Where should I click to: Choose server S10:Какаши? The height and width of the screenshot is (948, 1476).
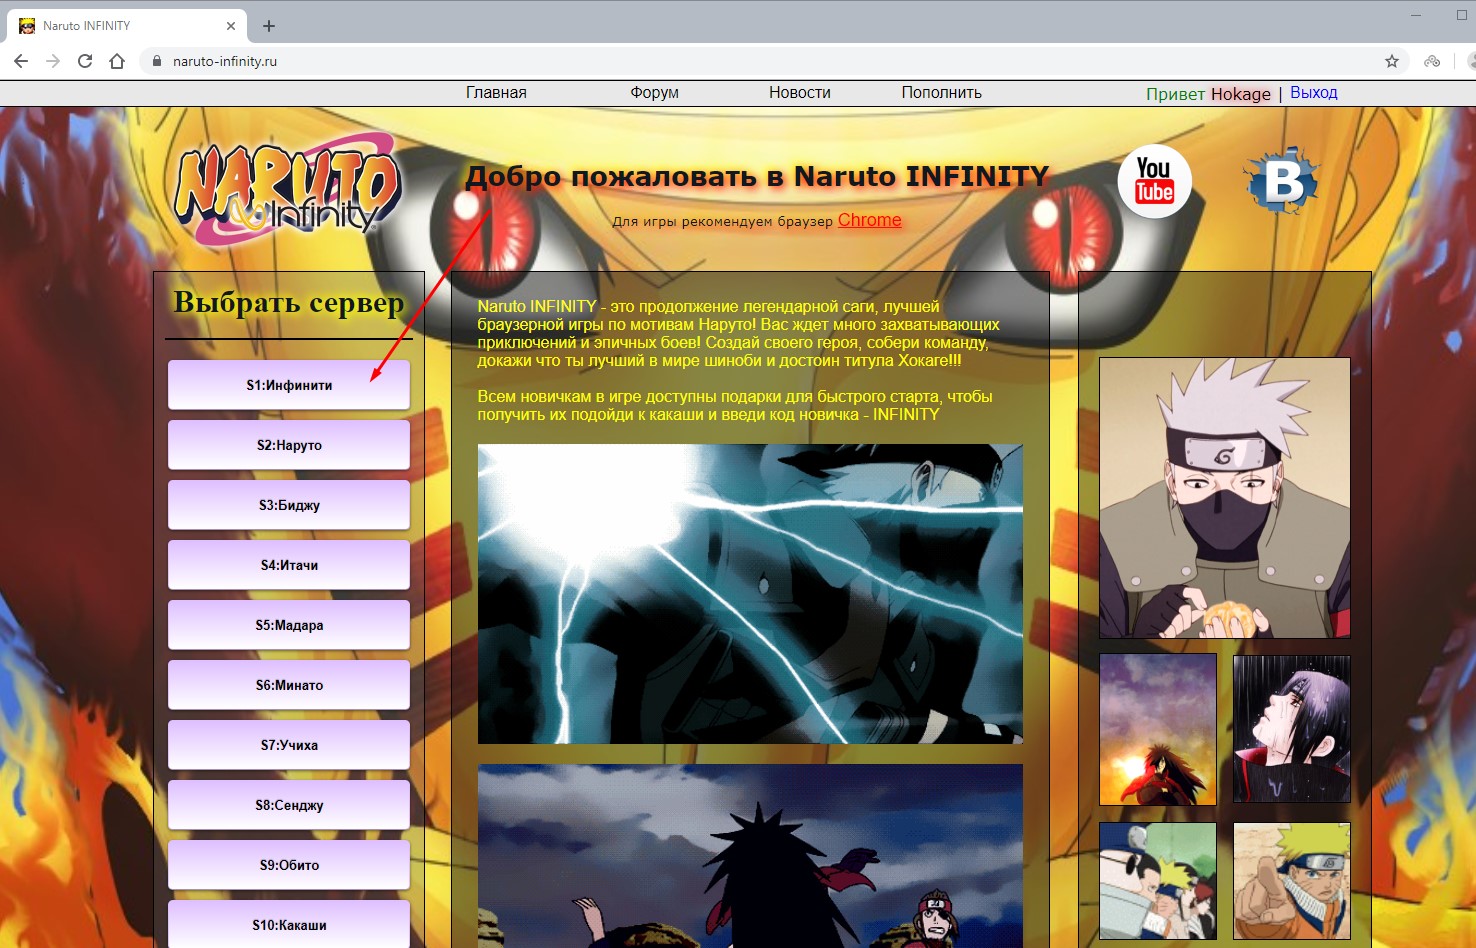289,924
